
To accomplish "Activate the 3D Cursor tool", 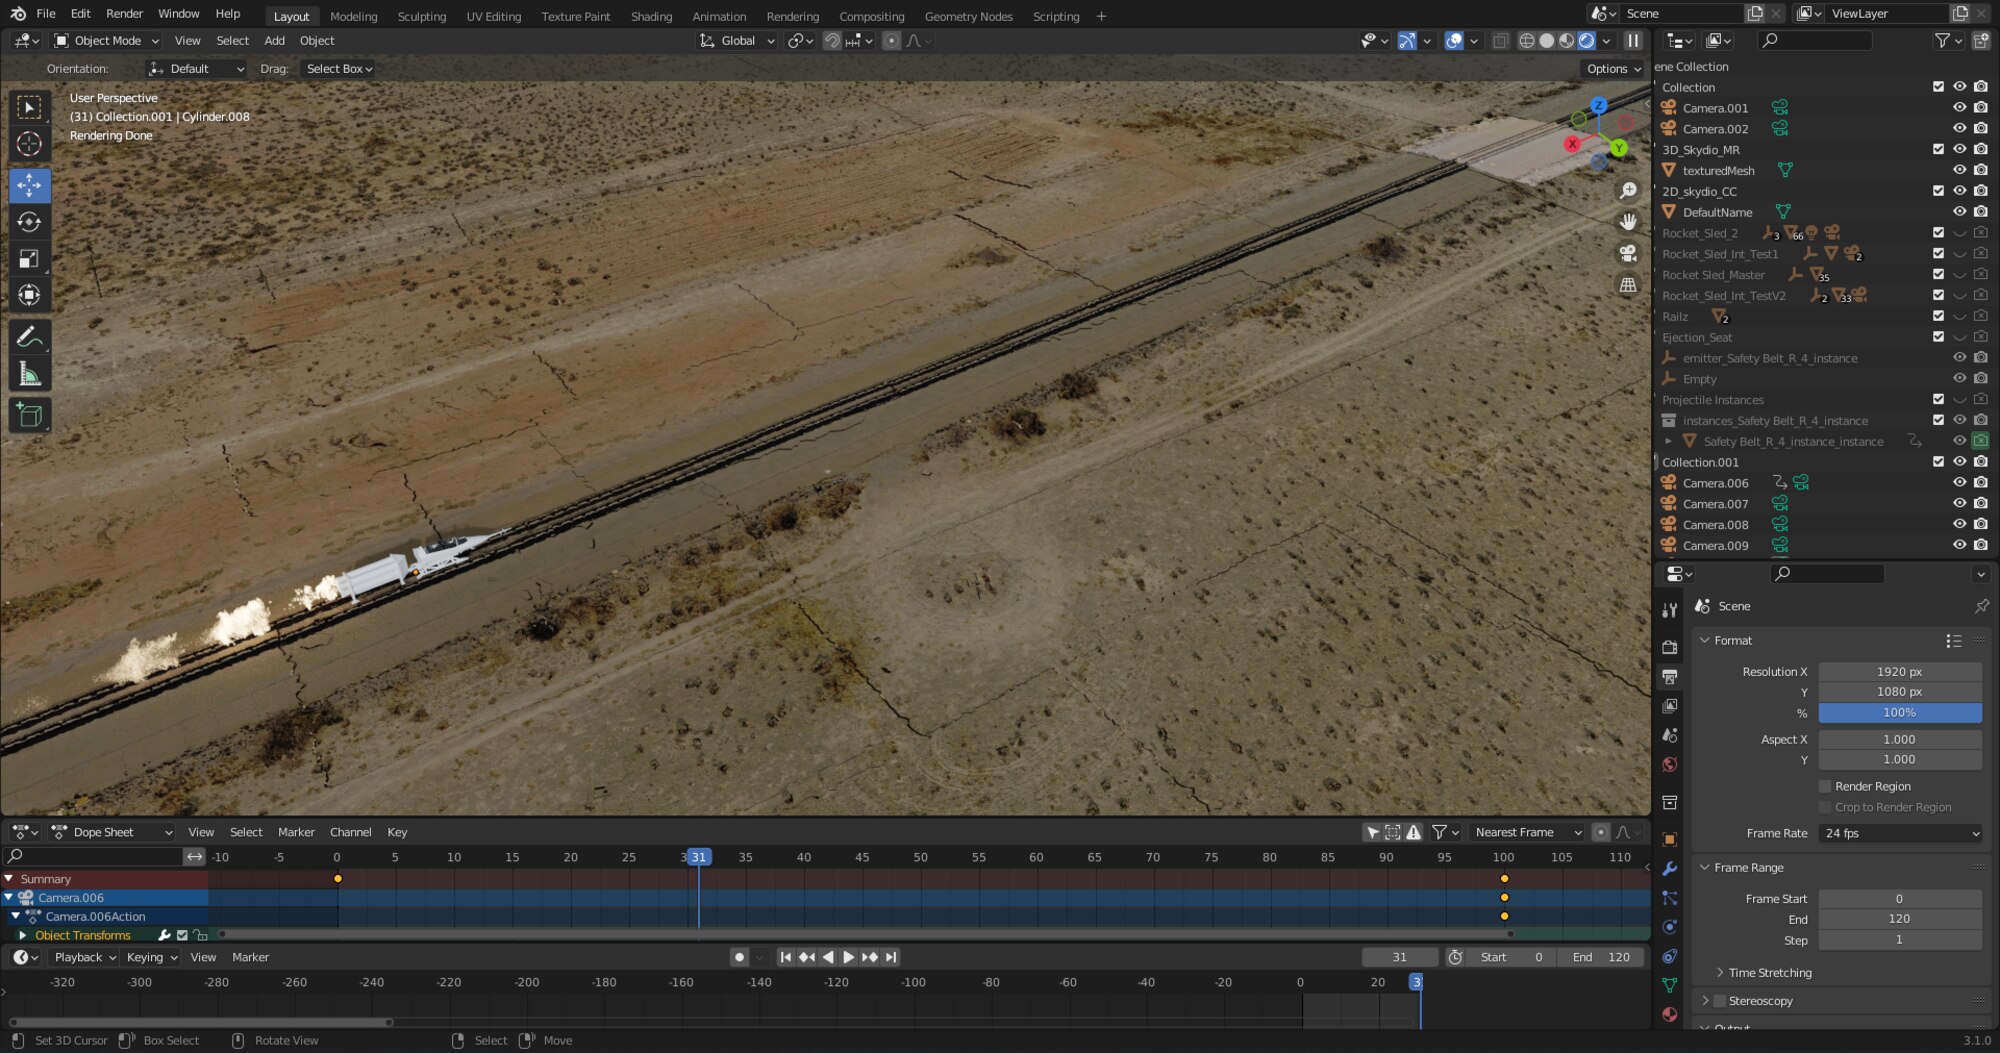I will coord(29,144).
